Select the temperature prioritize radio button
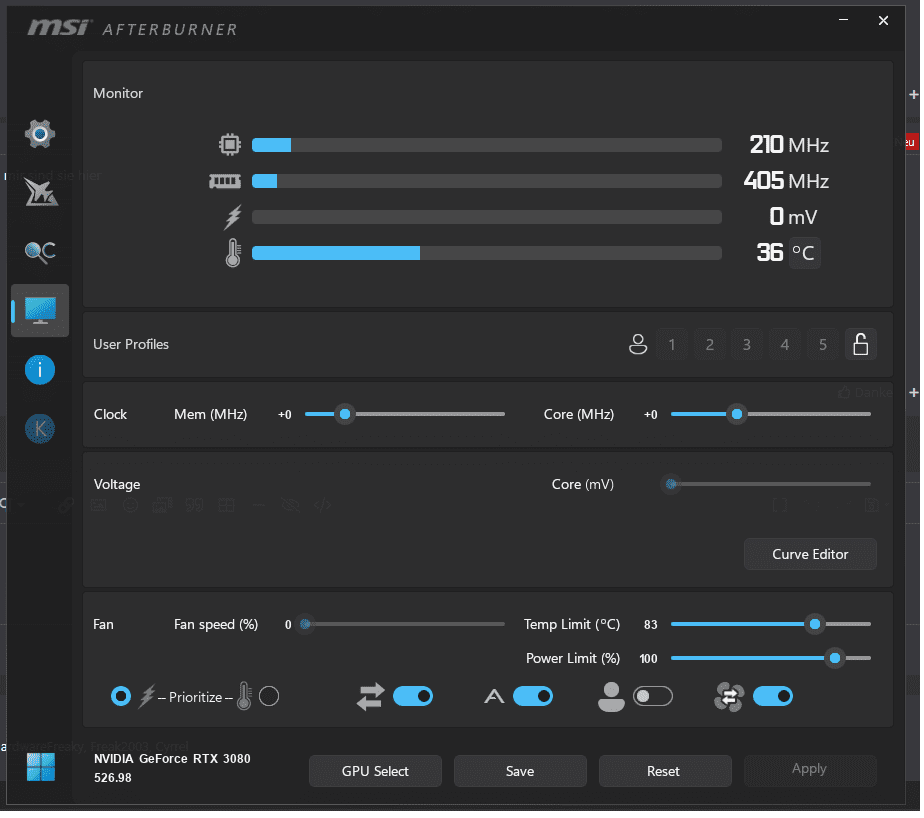This screenshot has width=924, height=818. tap(269, 698)
